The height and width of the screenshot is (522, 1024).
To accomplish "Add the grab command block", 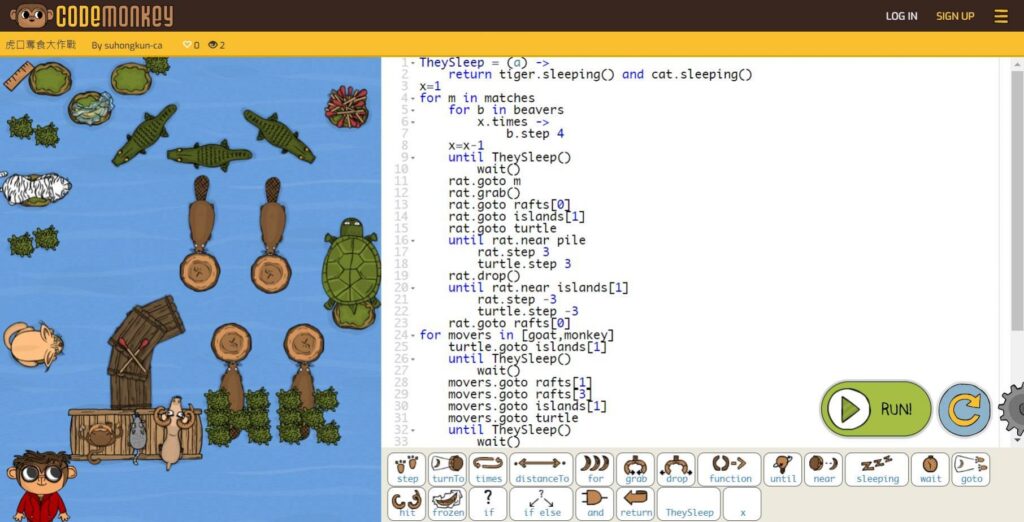I will (x=635, y=469).
